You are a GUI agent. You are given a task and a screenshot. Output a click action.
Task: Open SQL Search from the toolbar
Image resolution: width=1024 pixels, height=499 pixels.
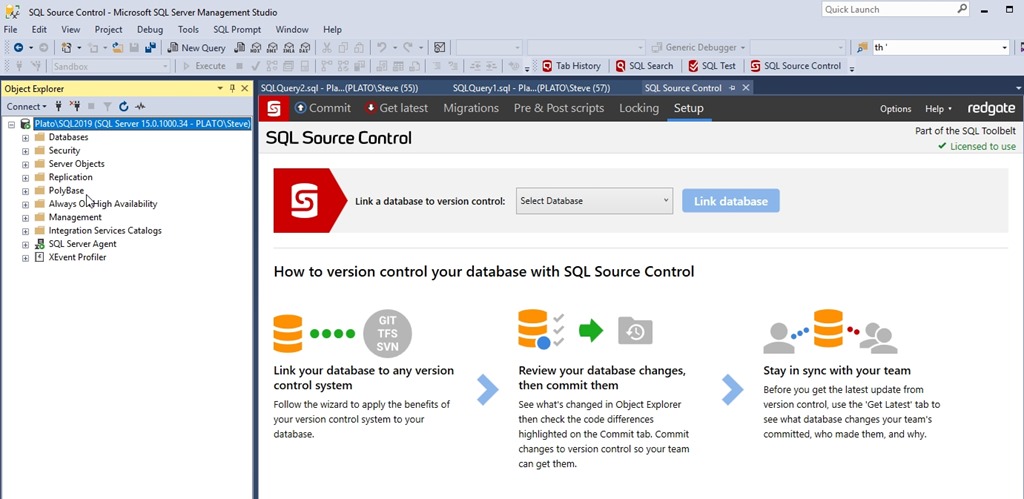tap(644, 66)
